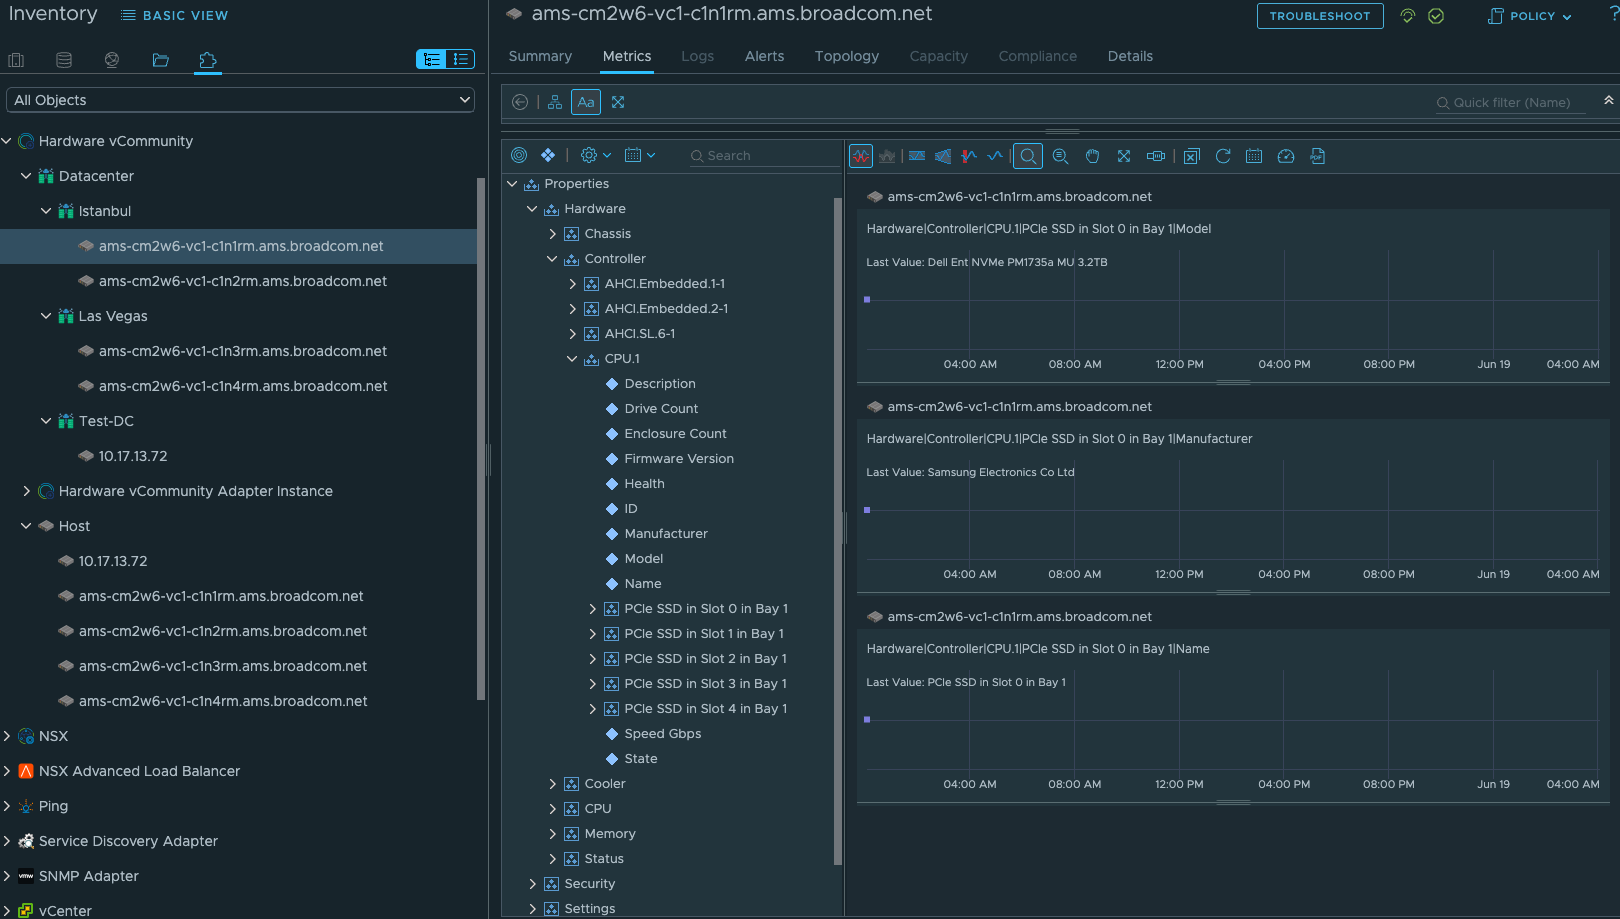The width and height of the screenshot is (1620, 919).
Task: Toggle the Aa show names button
Action: (586, 102)
